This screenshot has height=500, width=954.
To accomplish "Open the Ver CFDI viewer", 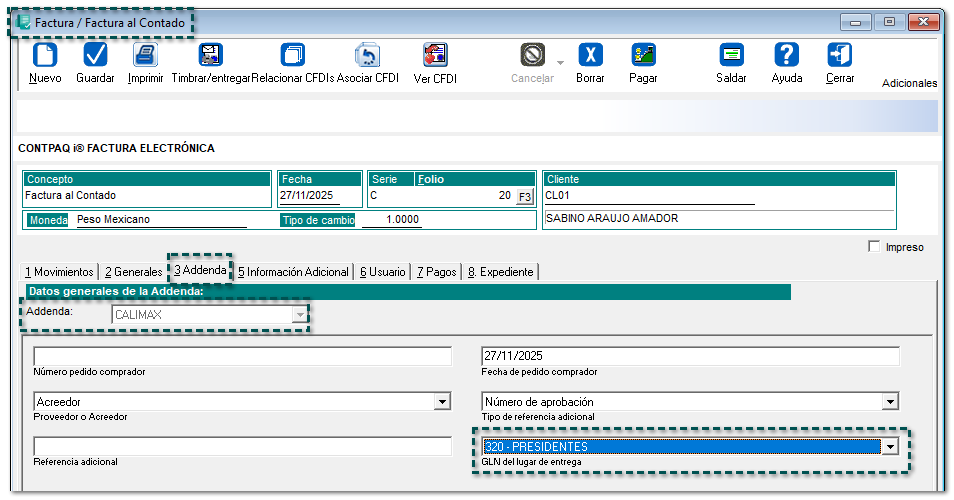I will pos(435,56).
